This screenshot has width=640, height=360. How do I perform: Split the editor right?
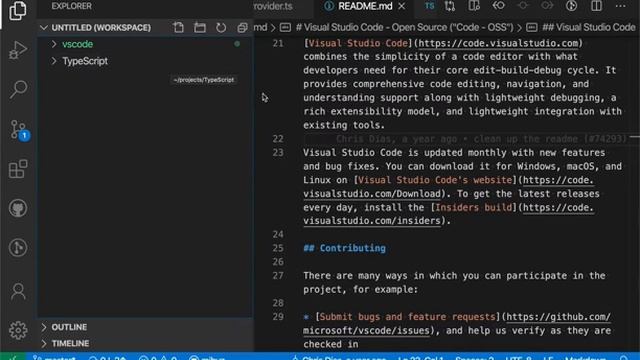[596, 6]
